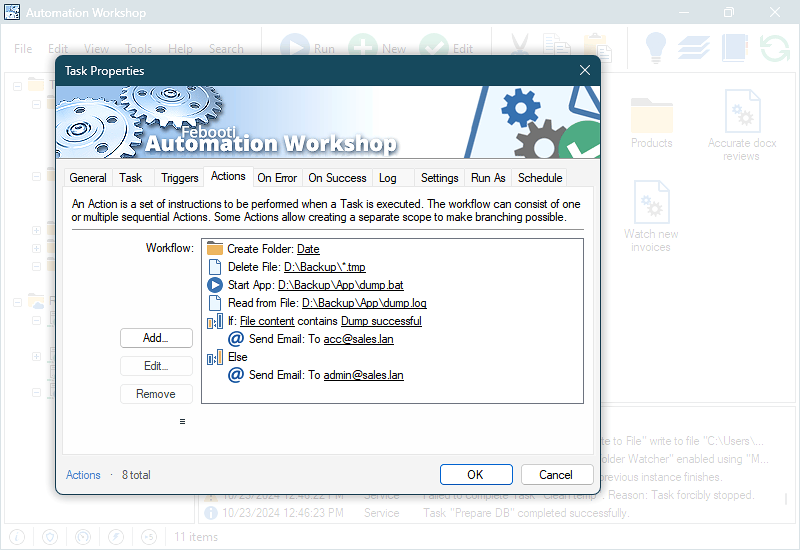Click the Create Folder action folder icon
The width and height of the screenshot is (800, 550).
click(215, 249)
